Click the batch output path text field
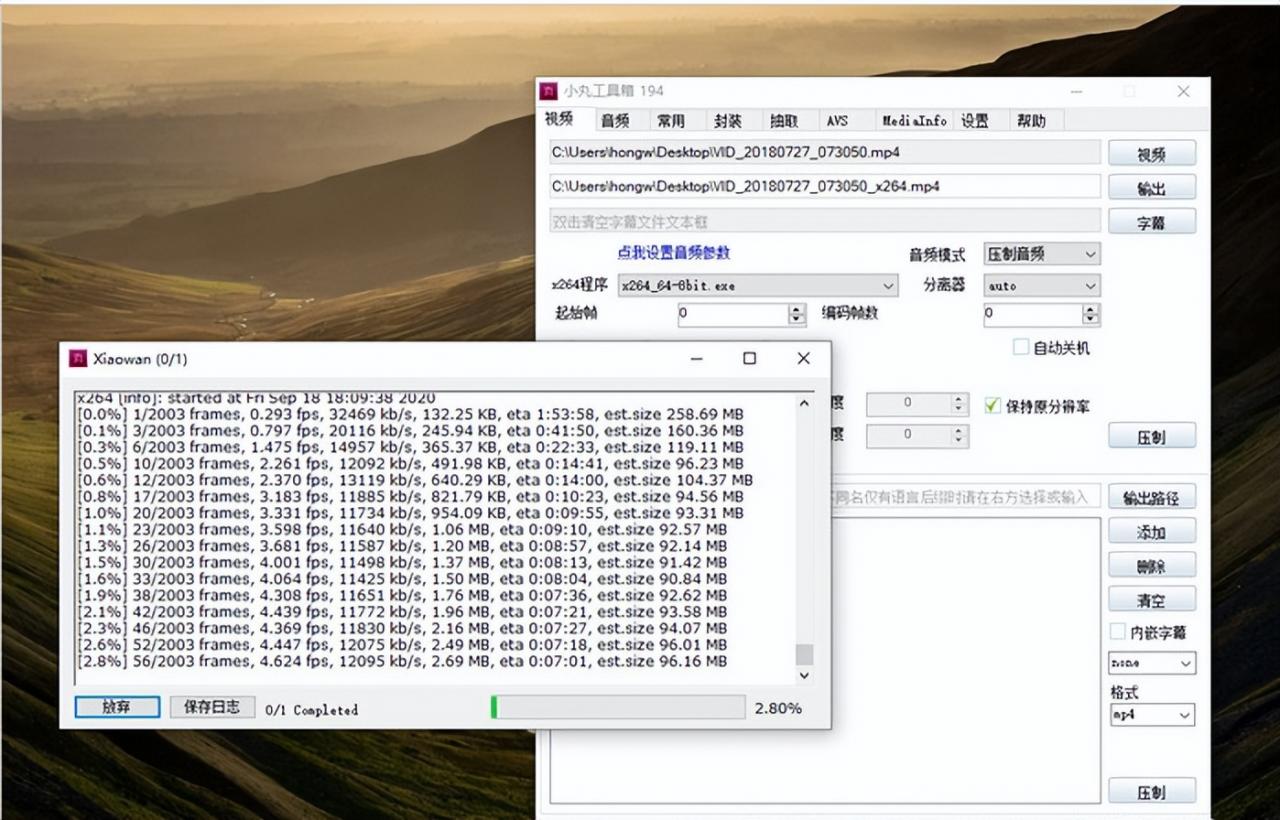The image size is (1280, 820). click(x=966, y=496)
